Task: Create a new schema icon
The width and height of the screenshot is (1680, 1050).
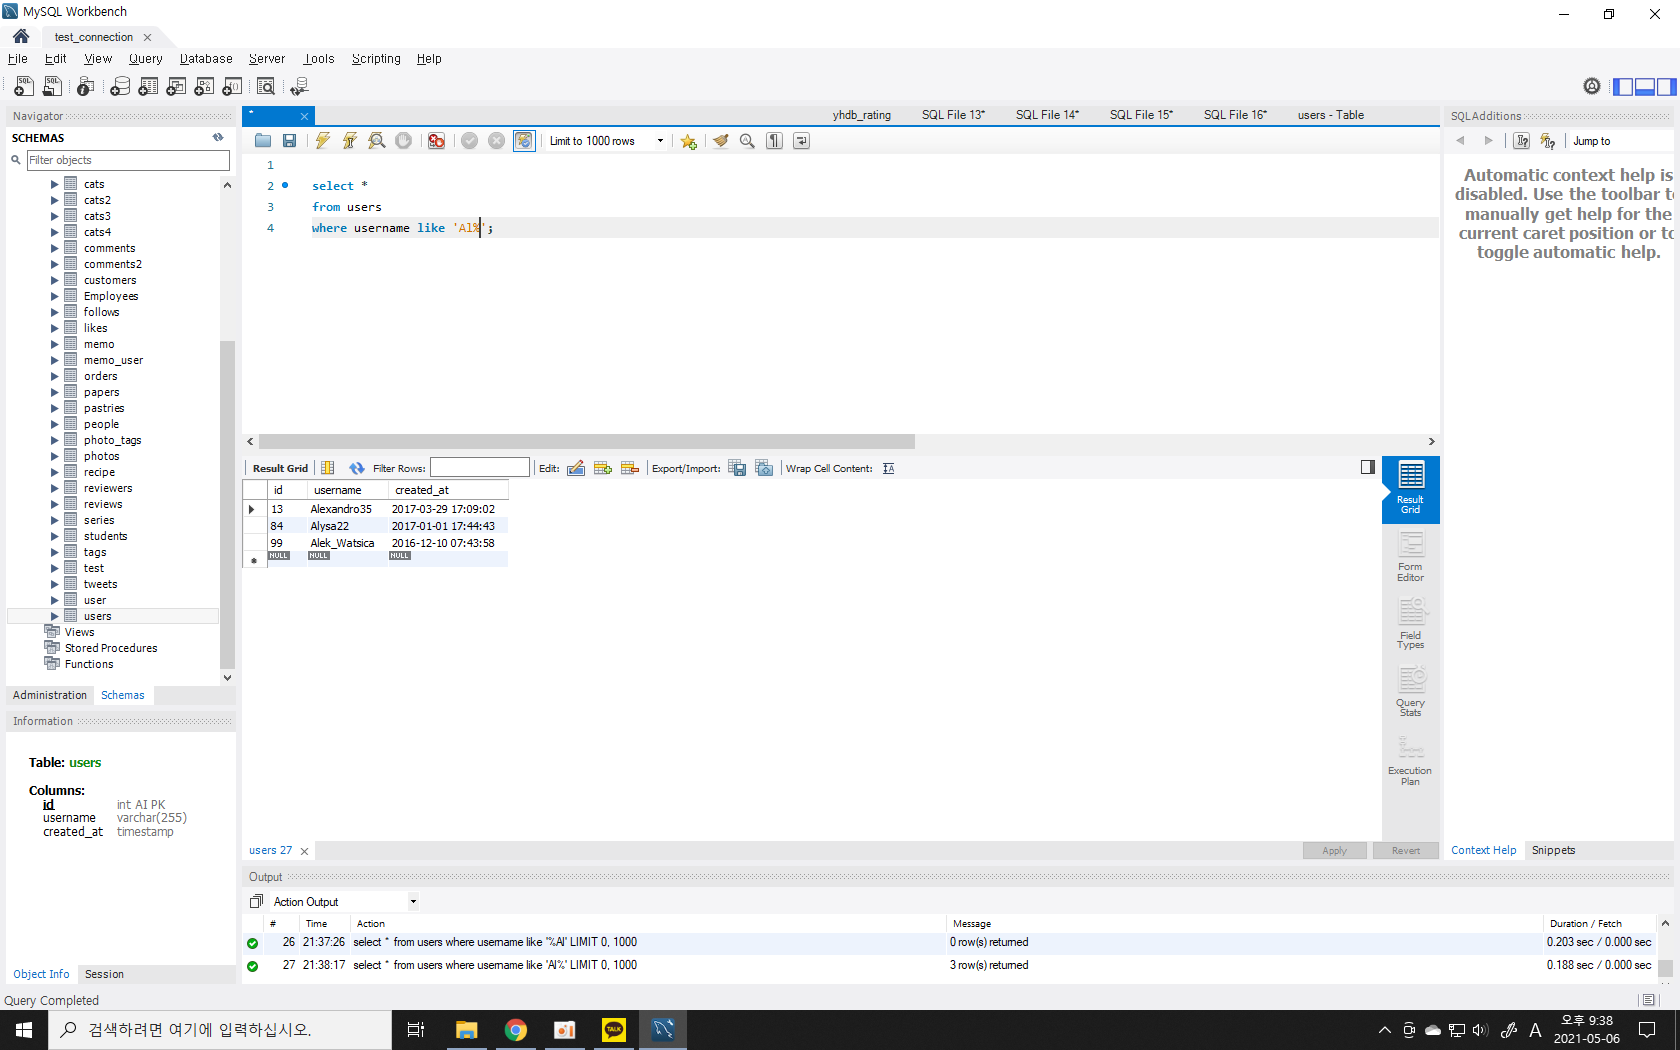Action: 120,87
